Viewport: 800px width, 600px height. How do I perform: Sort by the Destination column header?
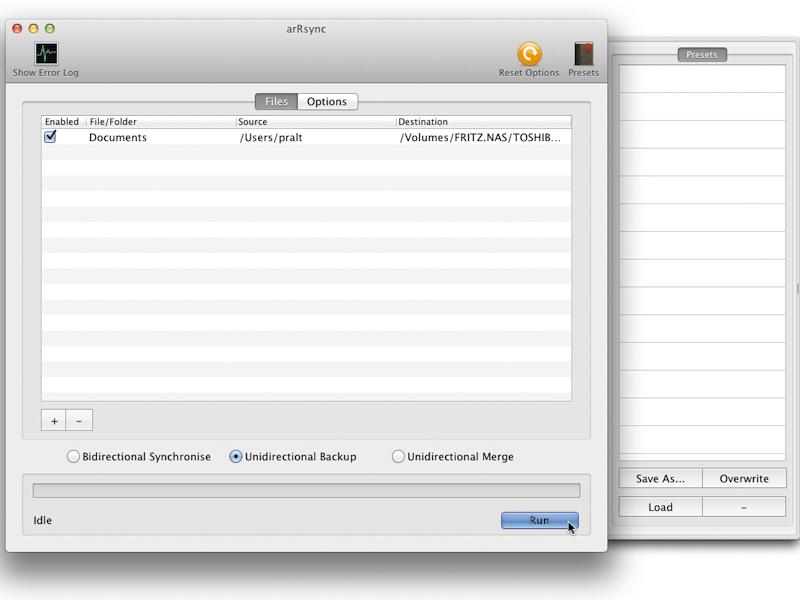[483, 122]
